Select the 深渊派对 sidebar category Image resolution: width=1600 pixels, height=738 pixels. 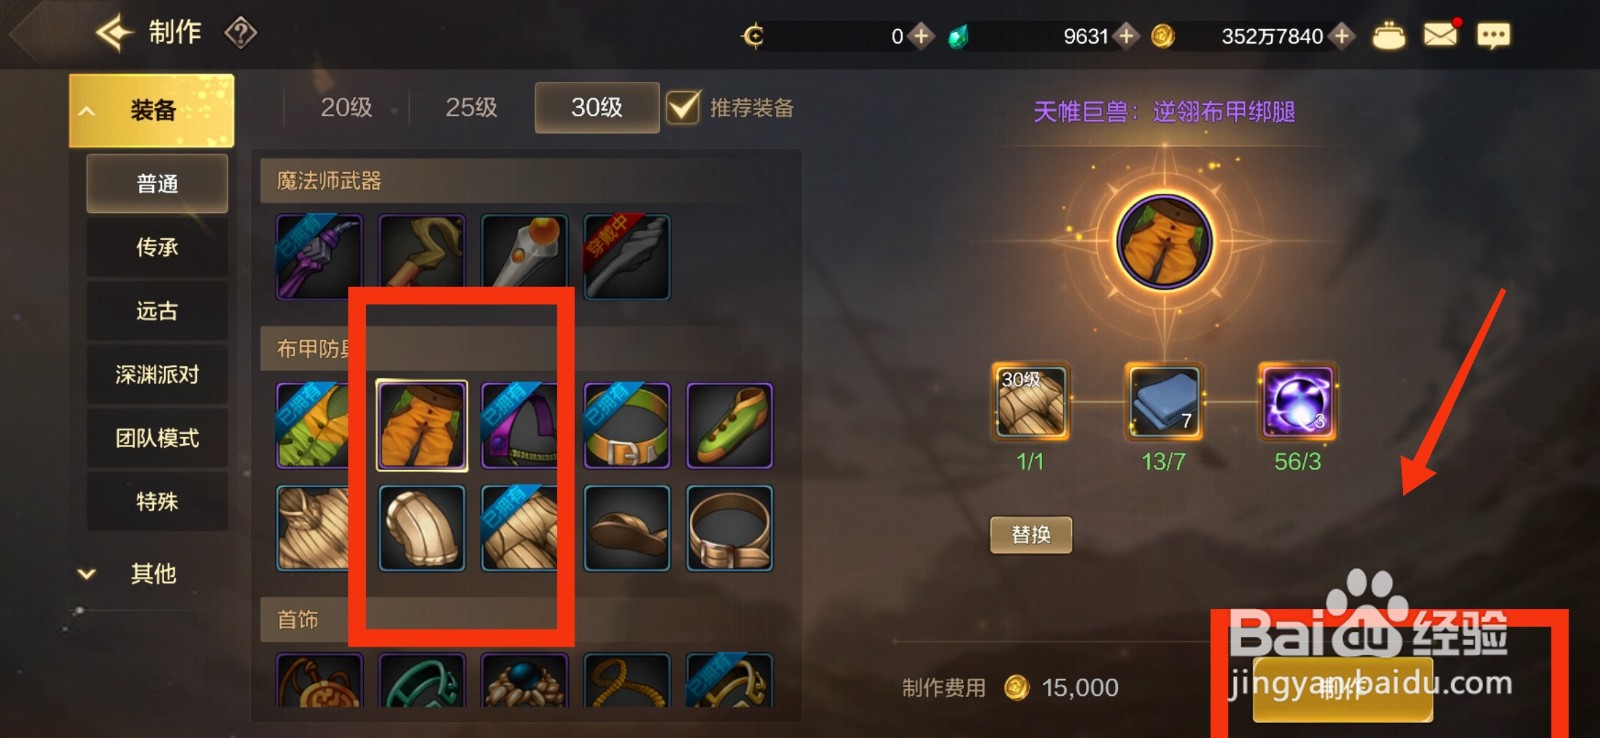157,374
